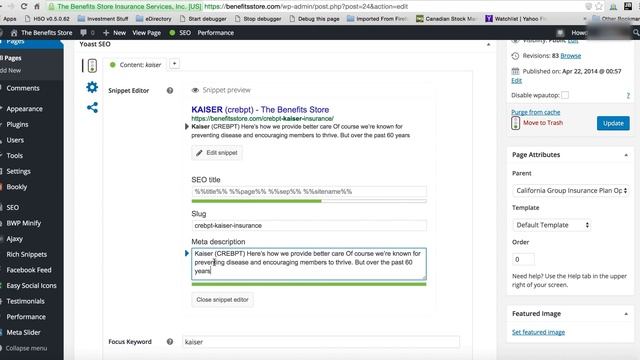Click Stop debugger bookmark
The image size is (640, 360).
click(x=258, y=18)
